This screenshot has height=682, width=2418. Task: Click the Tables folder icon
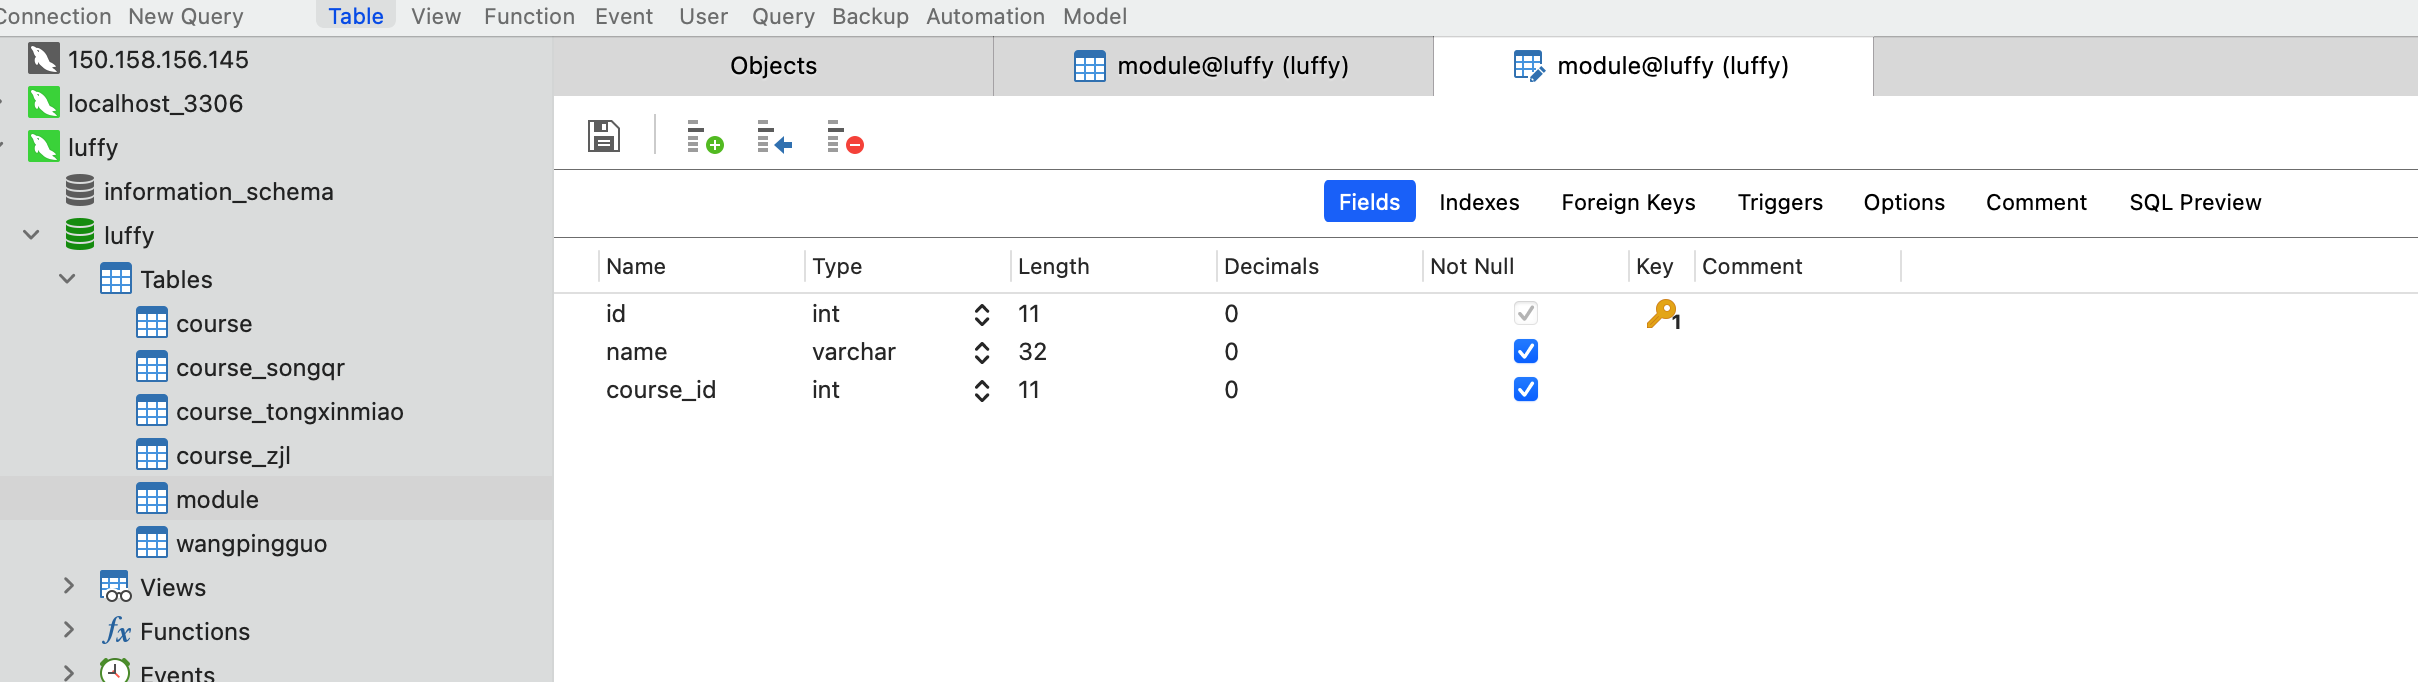click(116, 279)
